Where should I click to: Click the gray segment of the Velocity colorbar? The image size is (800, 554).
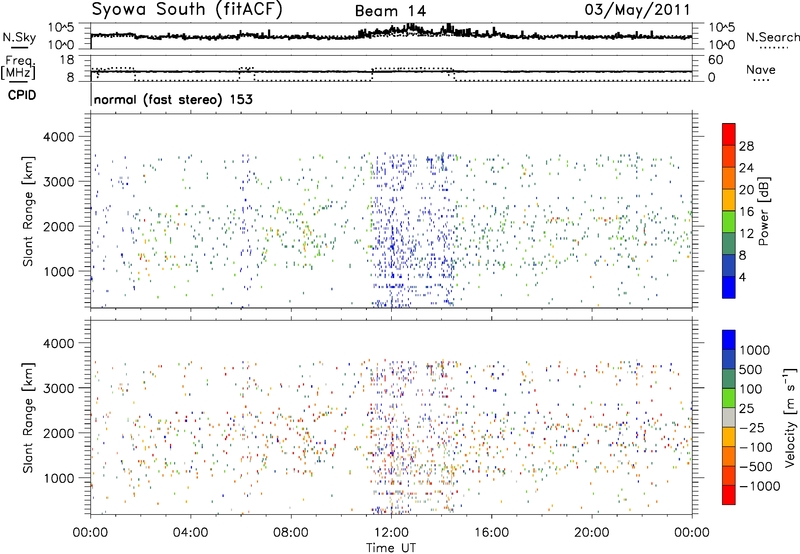point(729,417)
